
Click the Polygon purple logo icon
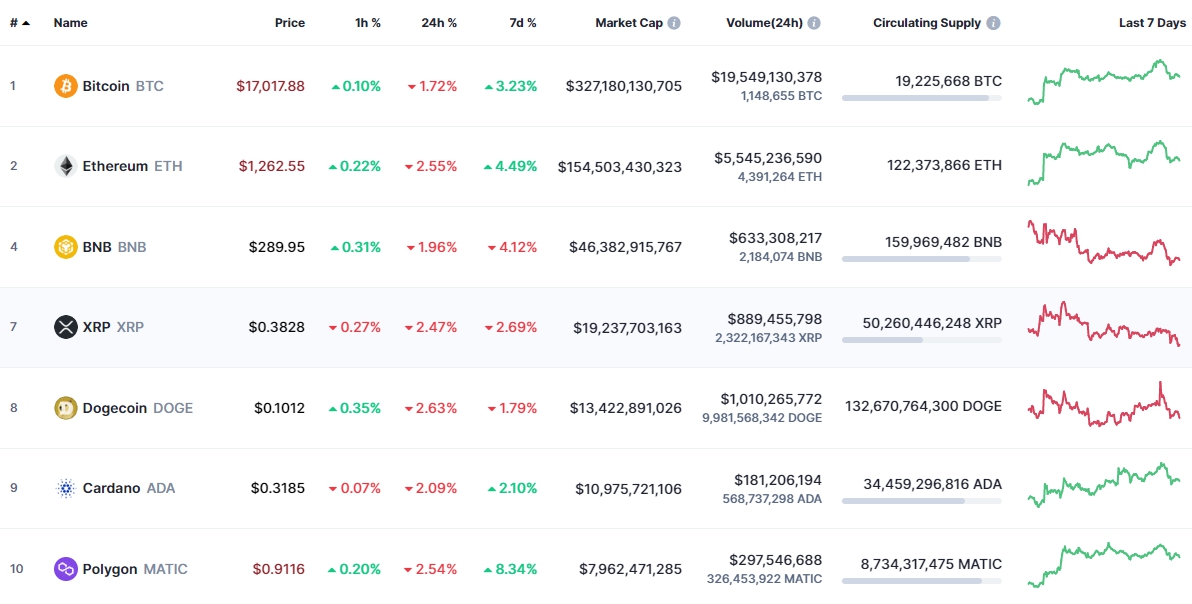pos(66,569)
